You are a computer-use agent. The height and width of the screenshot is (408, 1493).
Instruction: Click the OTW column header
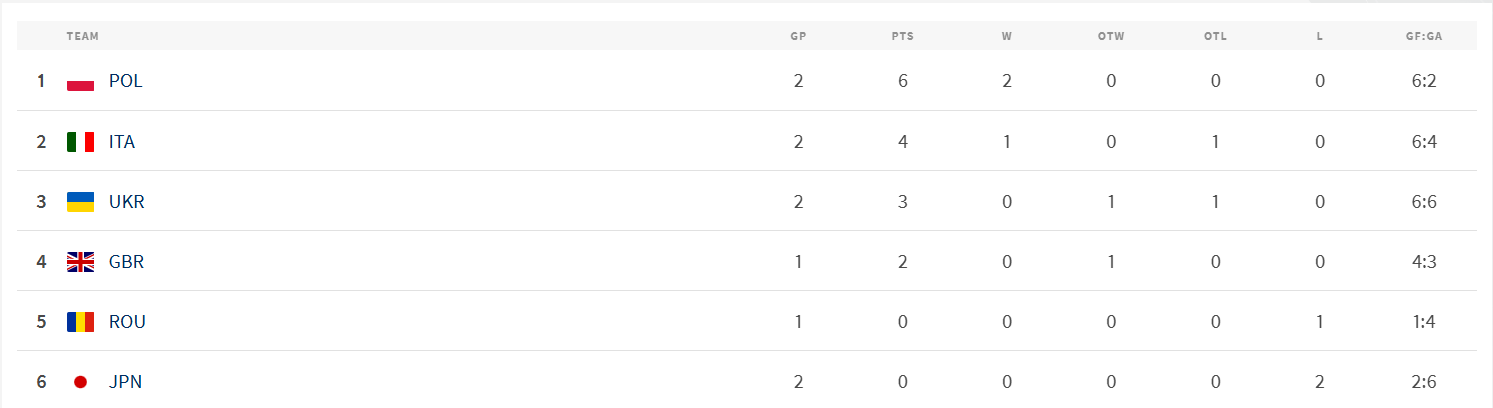coord(1111,36)
